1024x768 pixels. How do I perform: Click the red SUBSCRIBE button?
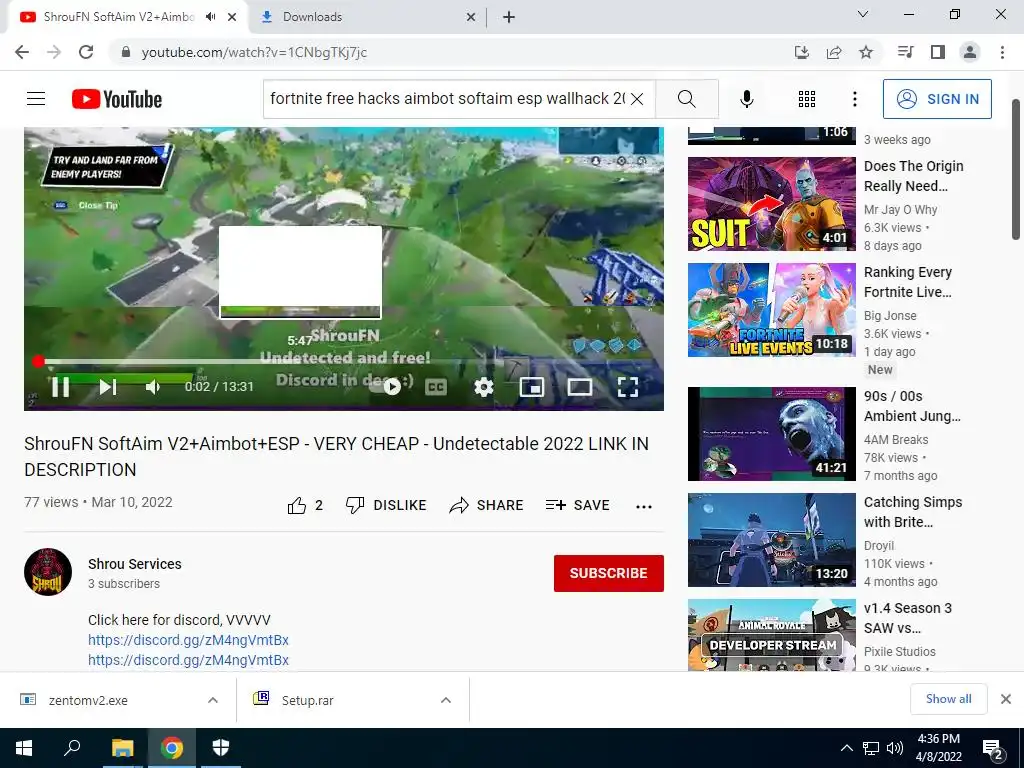pyautogui.click(x=609, y=573)
